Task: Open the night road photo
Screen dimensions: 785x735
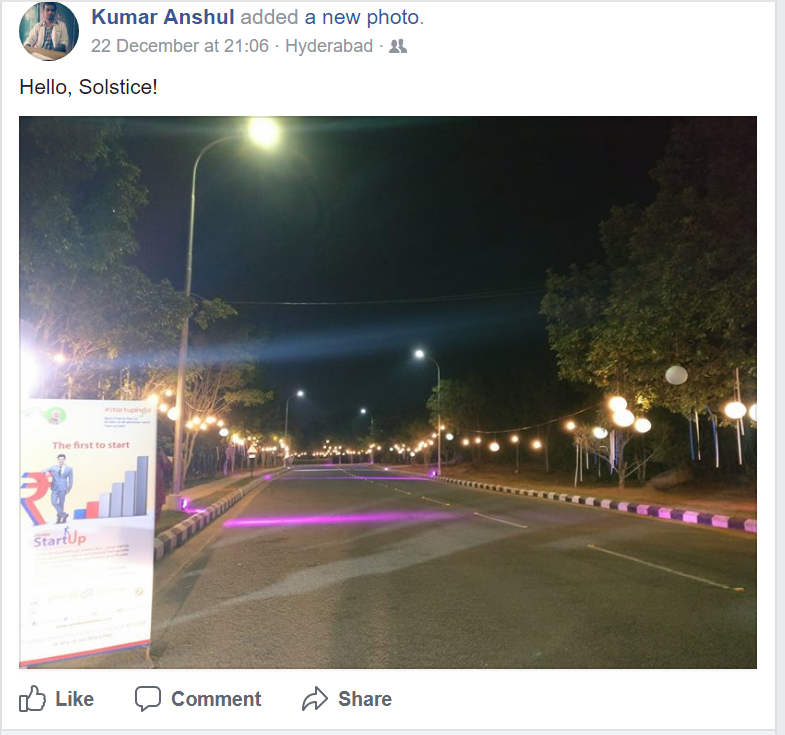Action: [x=388, y=392]
